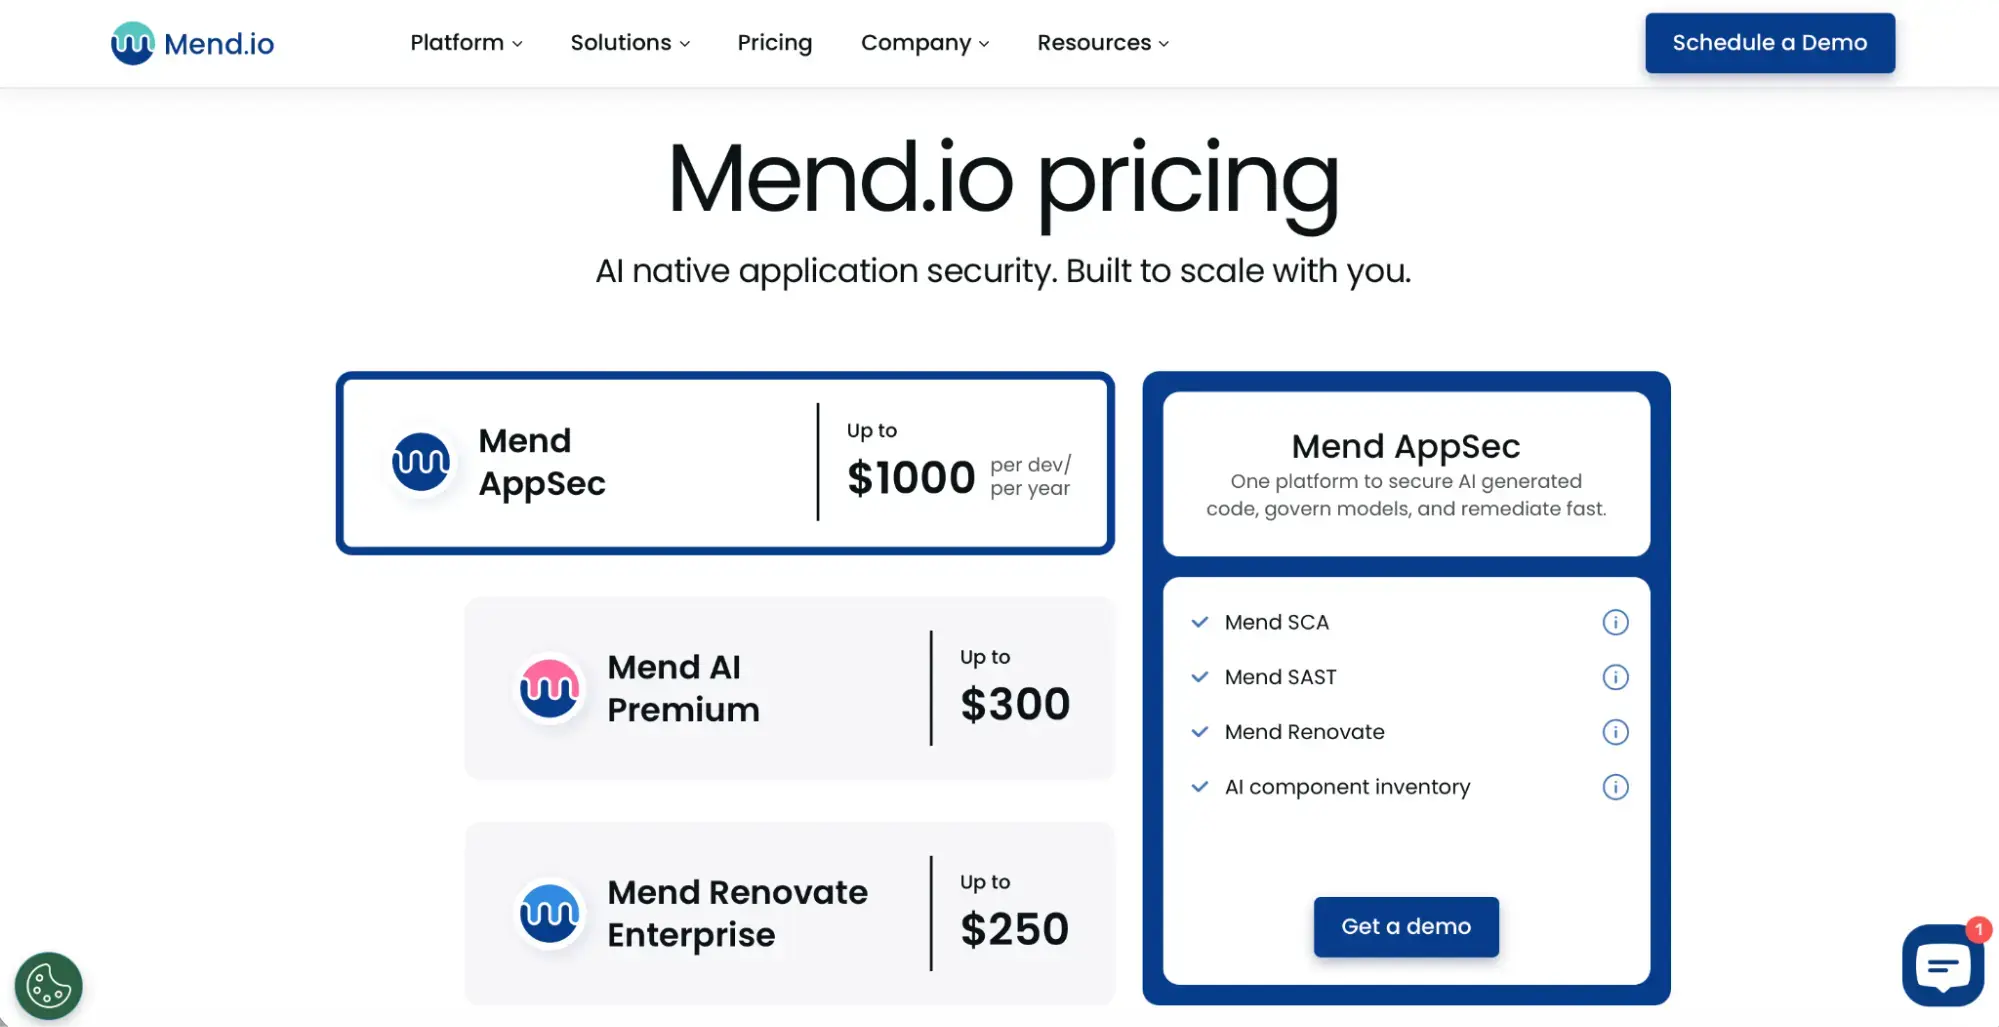Click the Schedule a Demo button

(1769, 43)
